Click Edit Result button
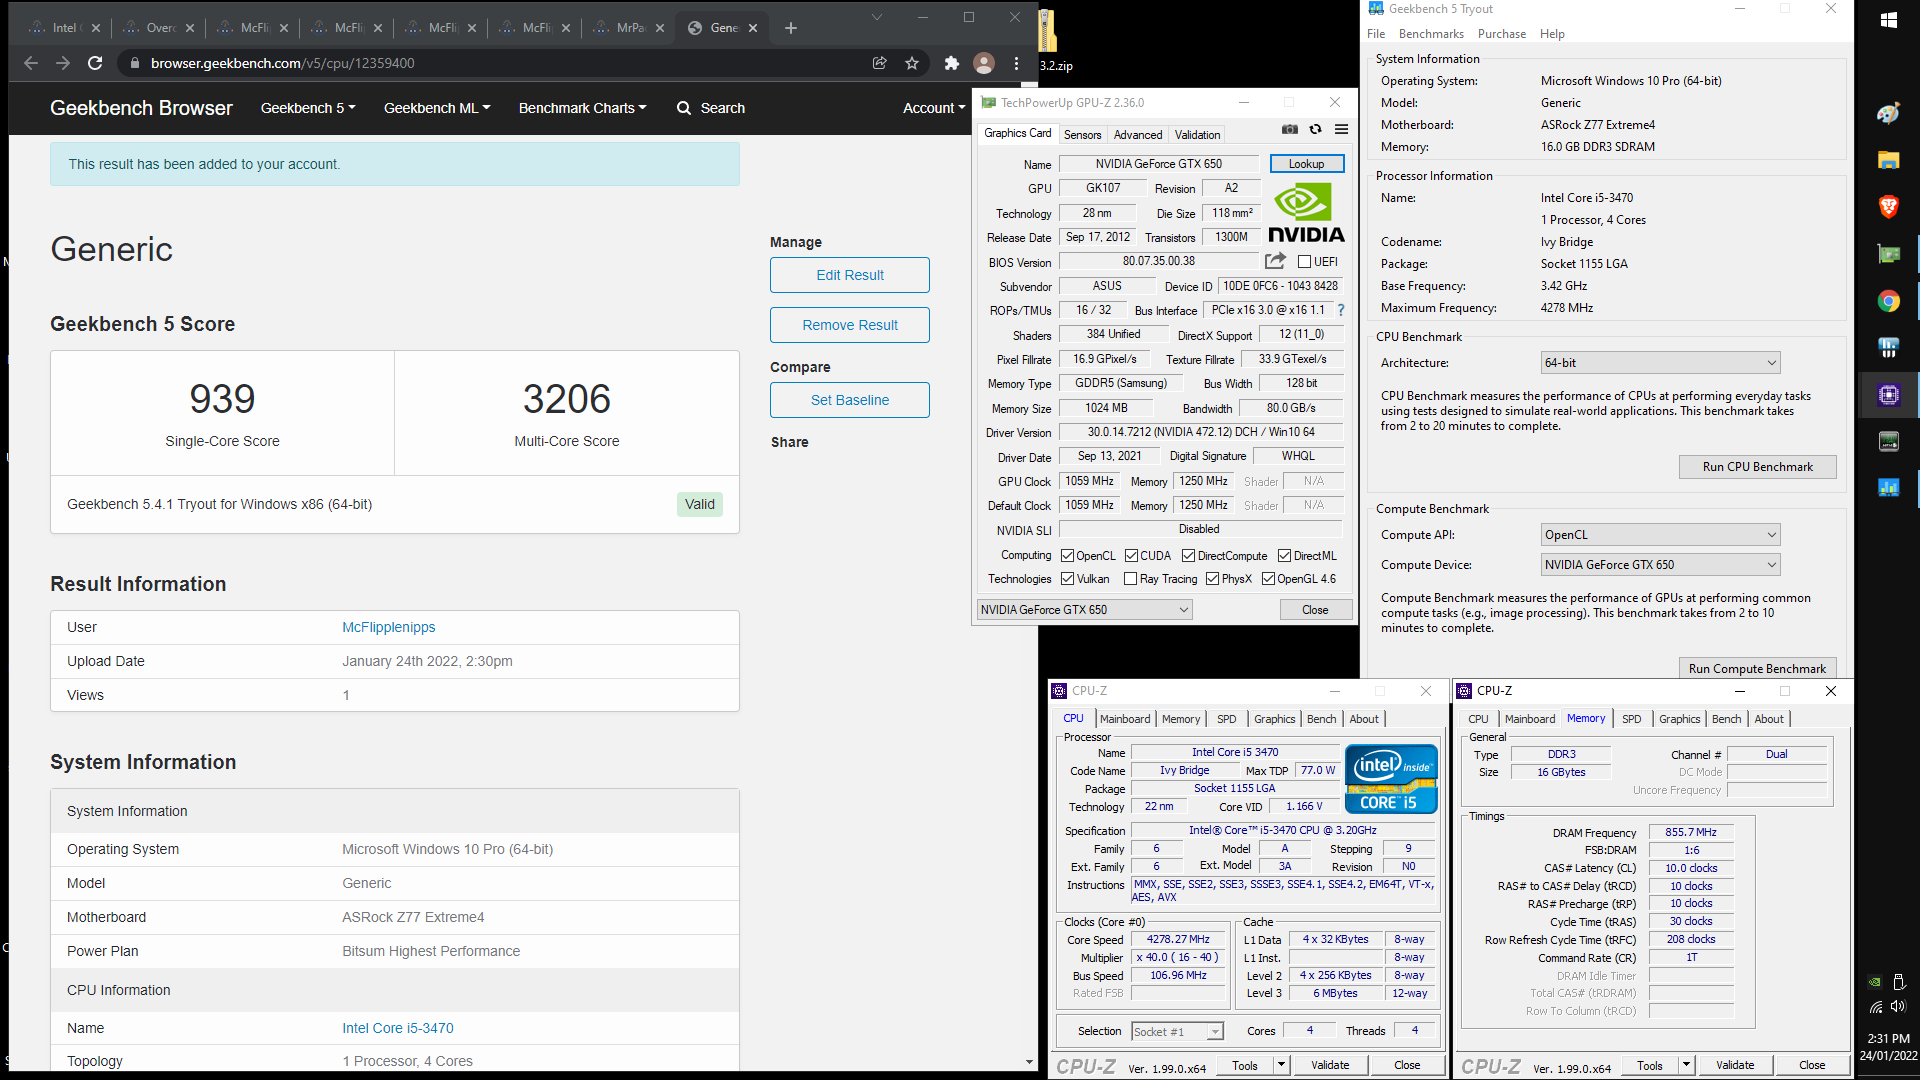 (850, 275)
